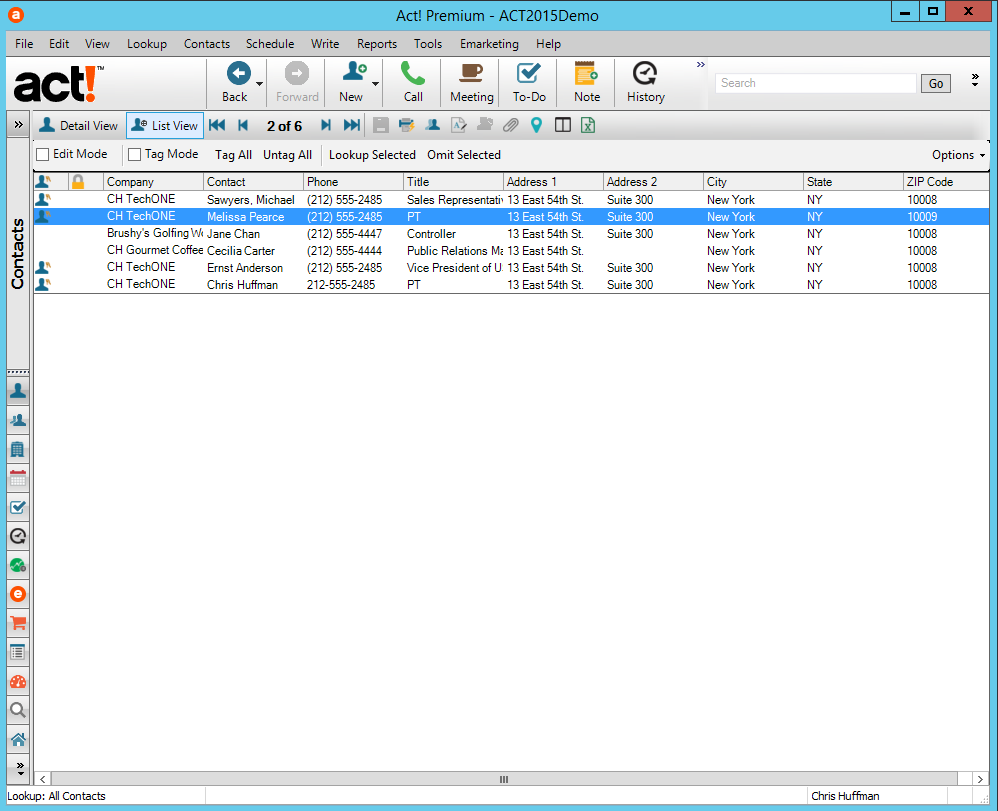Viewport: 998px width, 811px height.
Task: Click in the Search input field
Action: [815, 83]
